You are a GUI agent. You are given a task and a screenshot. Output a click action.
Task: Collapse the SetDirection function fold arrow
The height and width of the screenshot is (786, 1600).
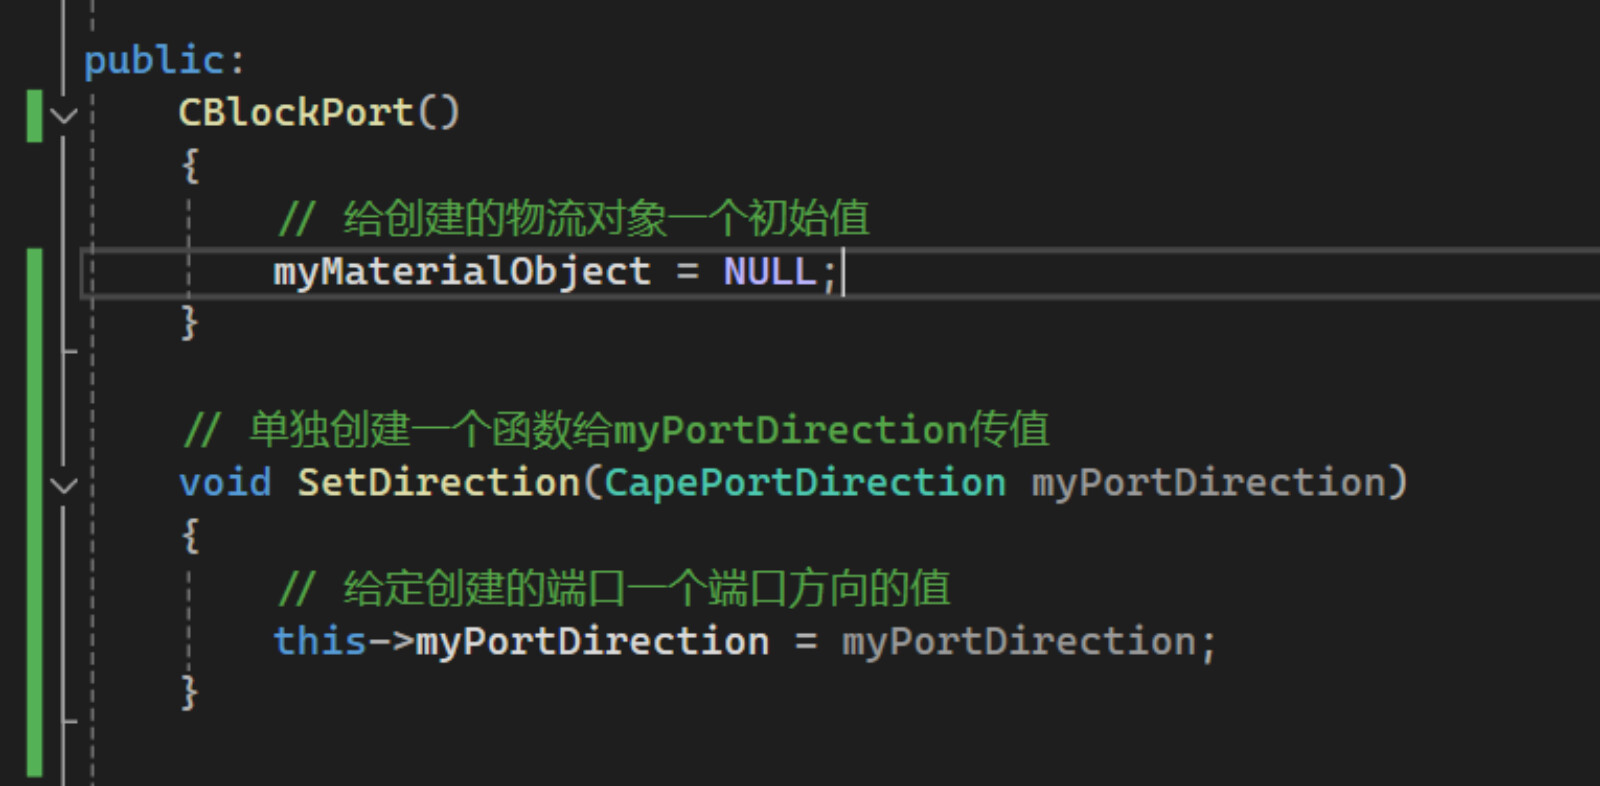click(x=63, y=486)
